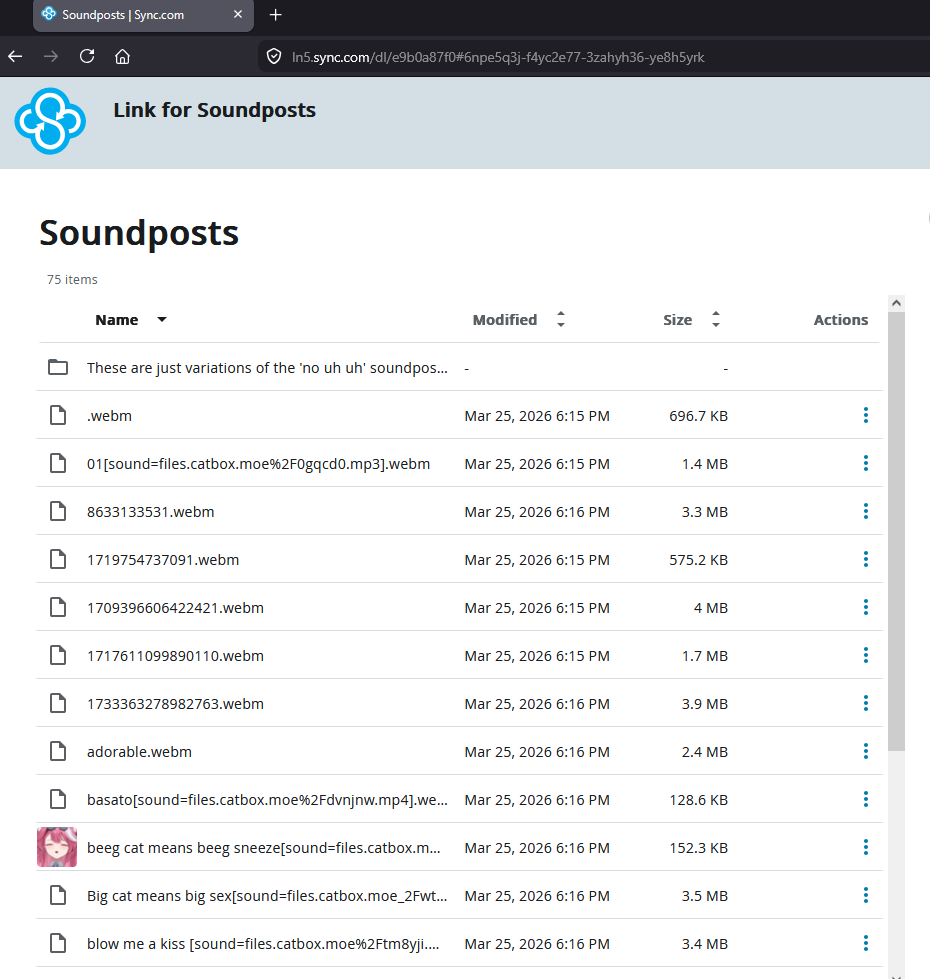Click the Actions column header
This screenshot has width=930, height=979.
pos(841,320)
